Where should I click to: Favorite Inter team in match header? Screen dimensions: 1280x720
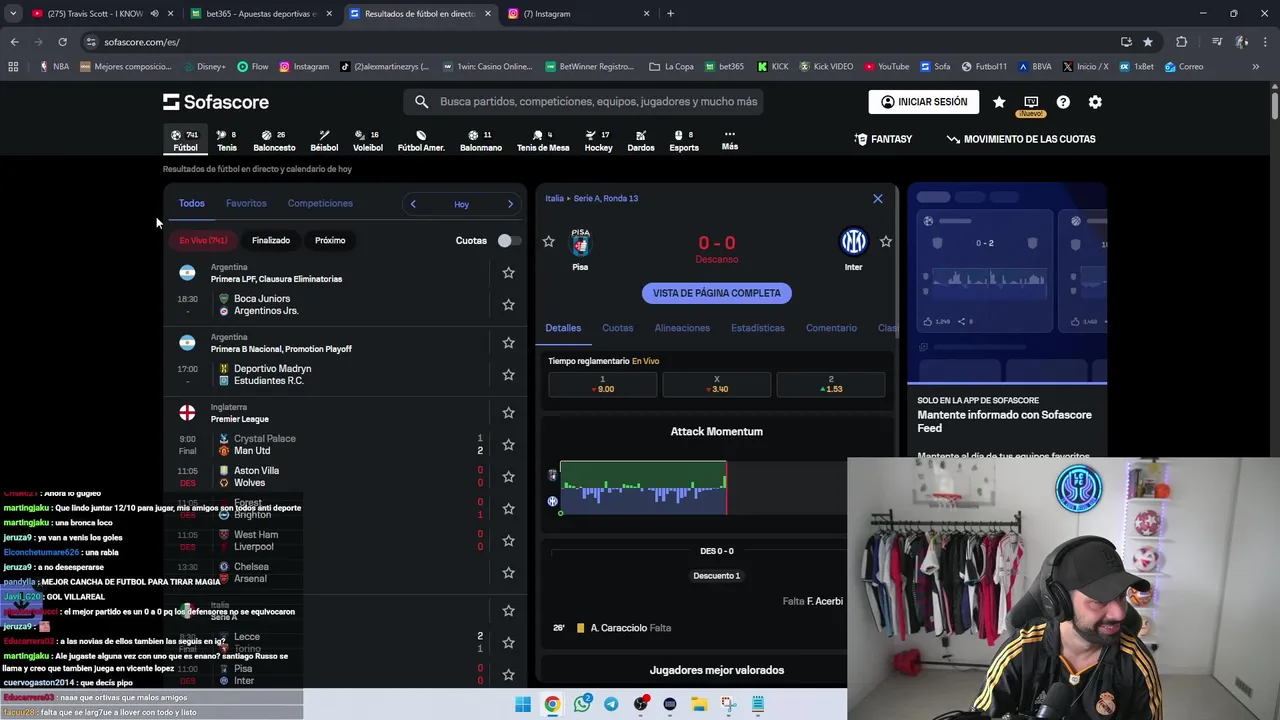tap(886, 242)
